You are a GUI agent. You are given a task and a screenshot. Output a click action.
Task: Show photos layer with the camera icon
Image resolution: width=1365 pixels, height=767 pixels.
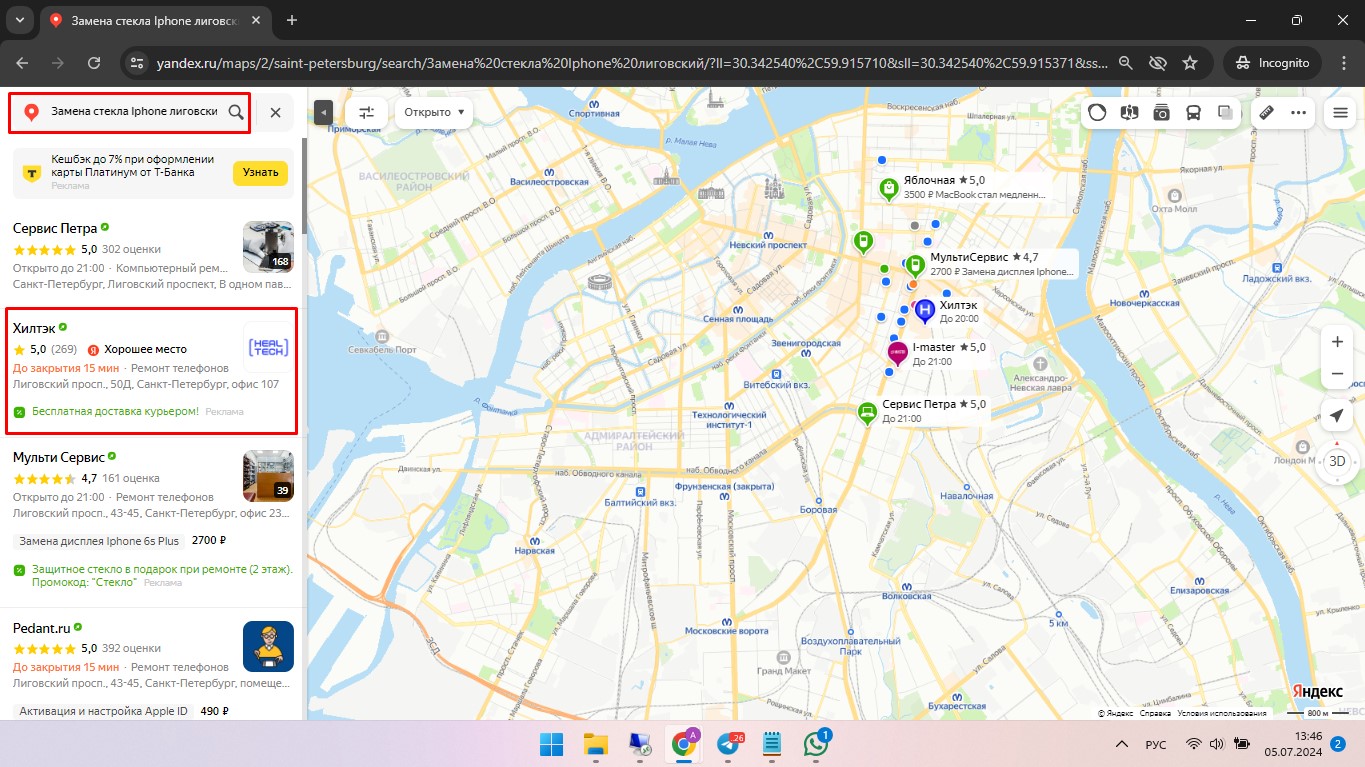(x=1162, y=112)
